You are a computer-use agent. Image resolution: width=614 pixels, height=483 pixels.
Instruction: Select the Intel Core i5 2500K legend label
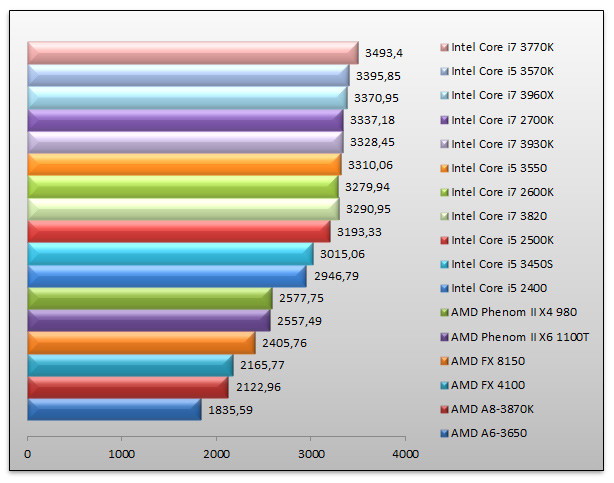click(502, 240)
